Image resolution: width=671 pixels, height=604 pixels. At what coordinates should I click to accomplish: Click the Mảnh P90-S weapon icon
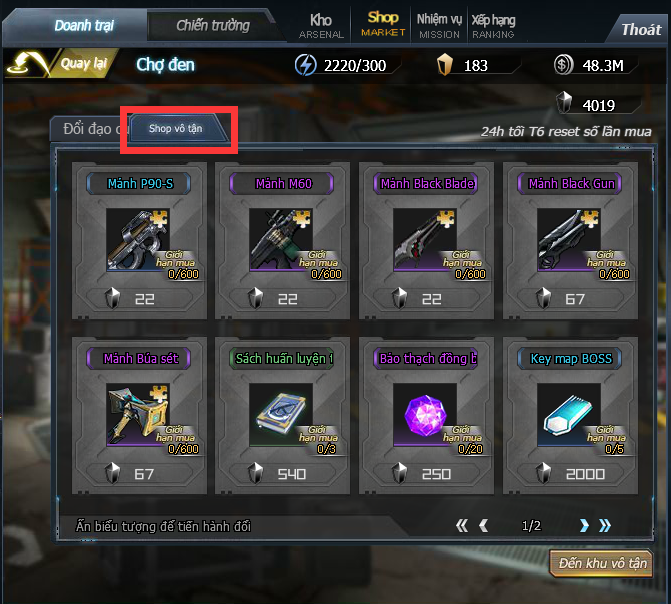138,240
